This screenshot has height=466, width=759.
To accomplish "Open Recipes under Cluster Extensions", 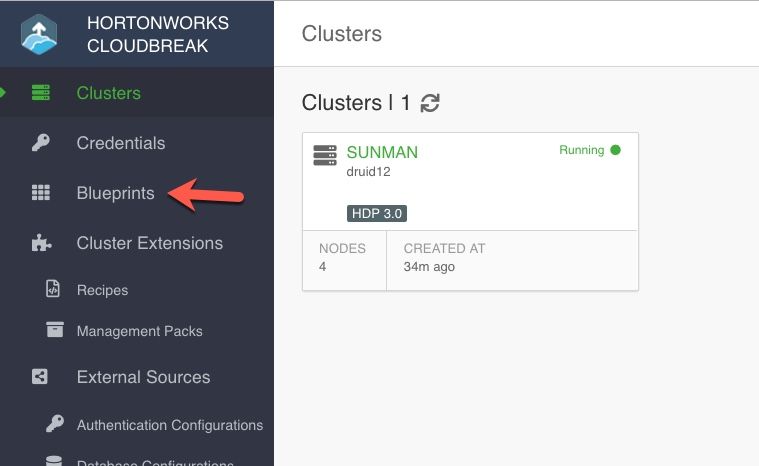I will coord(102,290).
